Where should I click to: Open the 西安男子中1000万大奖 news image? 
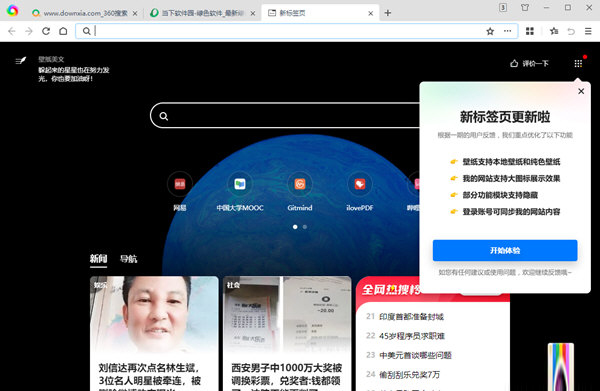click(287, 315)
